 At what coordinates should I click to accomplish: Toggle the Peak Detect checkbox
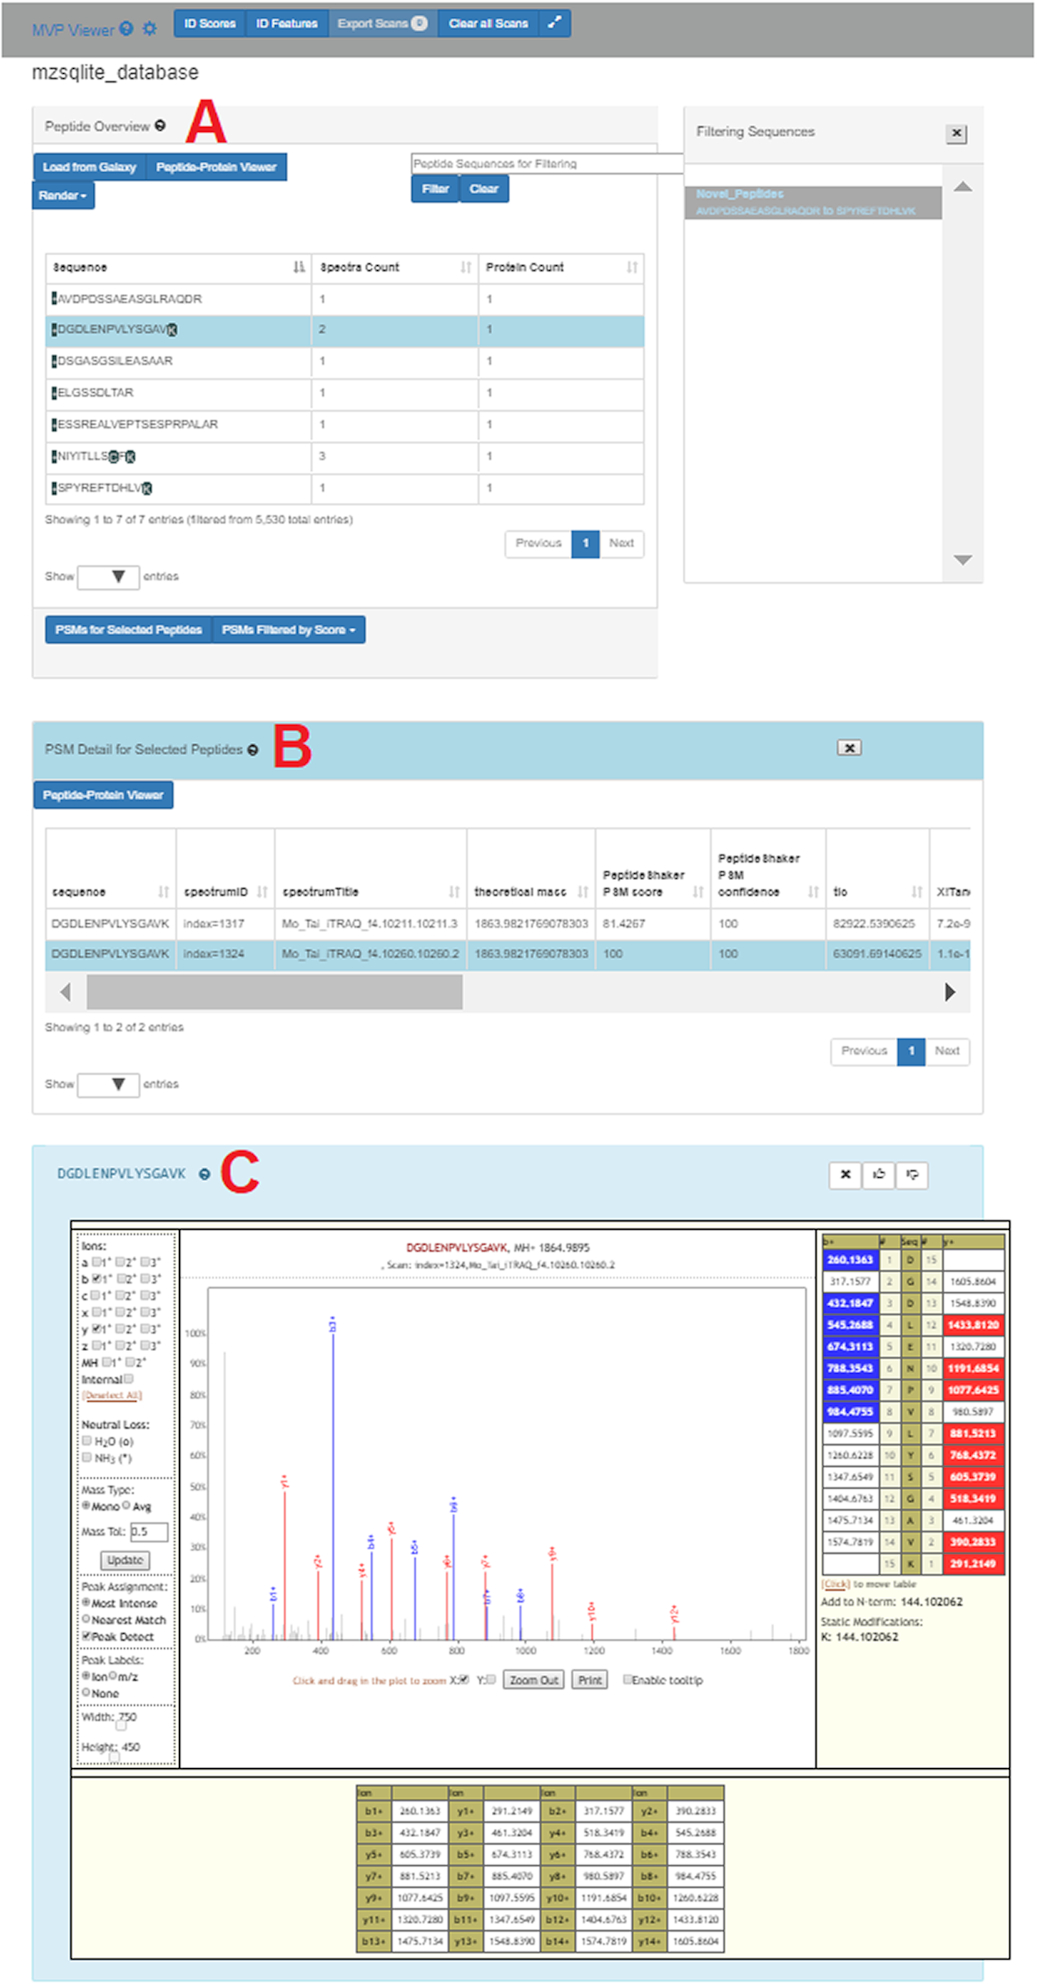[87, 1636]
